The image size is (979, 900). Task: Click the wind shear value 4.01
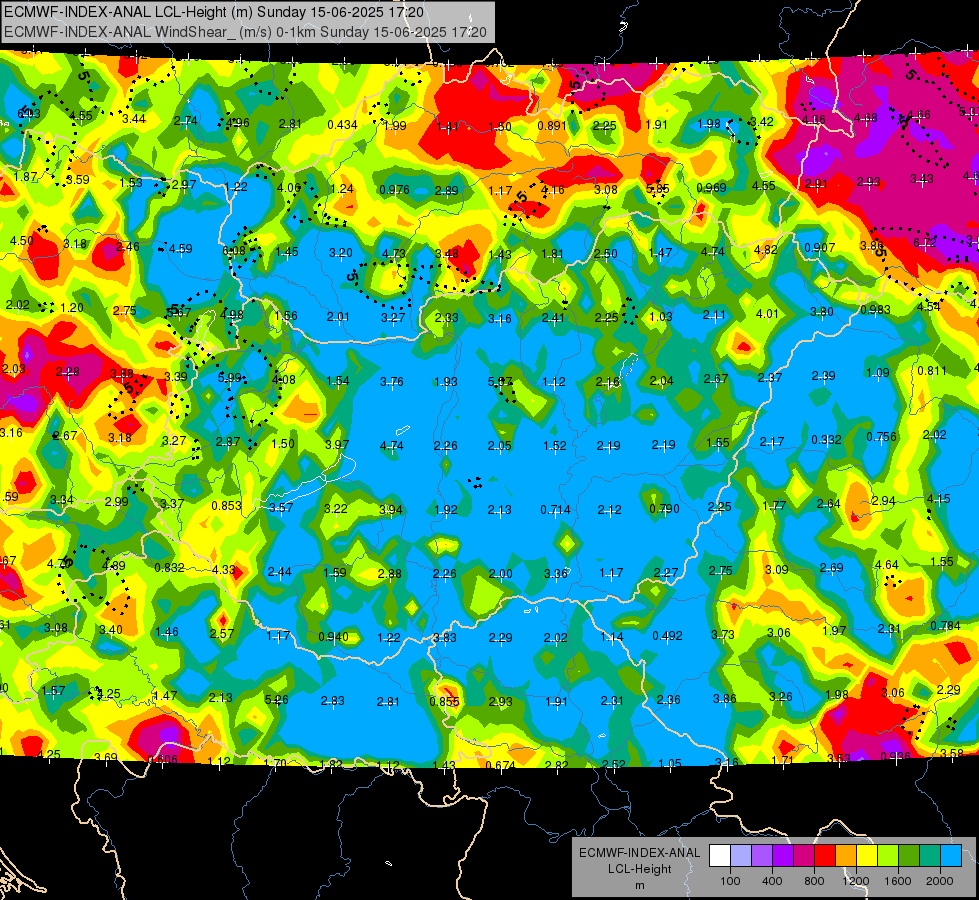tap(767, 314)
